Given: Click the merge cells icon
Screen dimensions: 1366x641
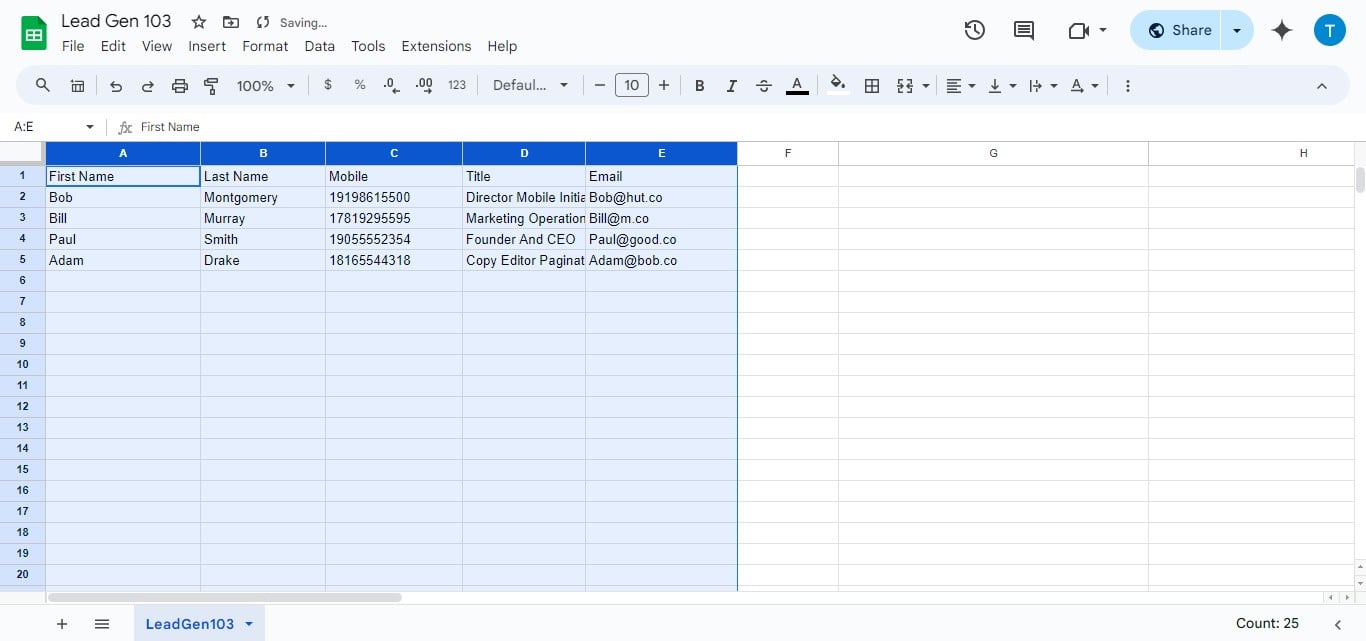Looking at the screenshot, I should [905, 85].
